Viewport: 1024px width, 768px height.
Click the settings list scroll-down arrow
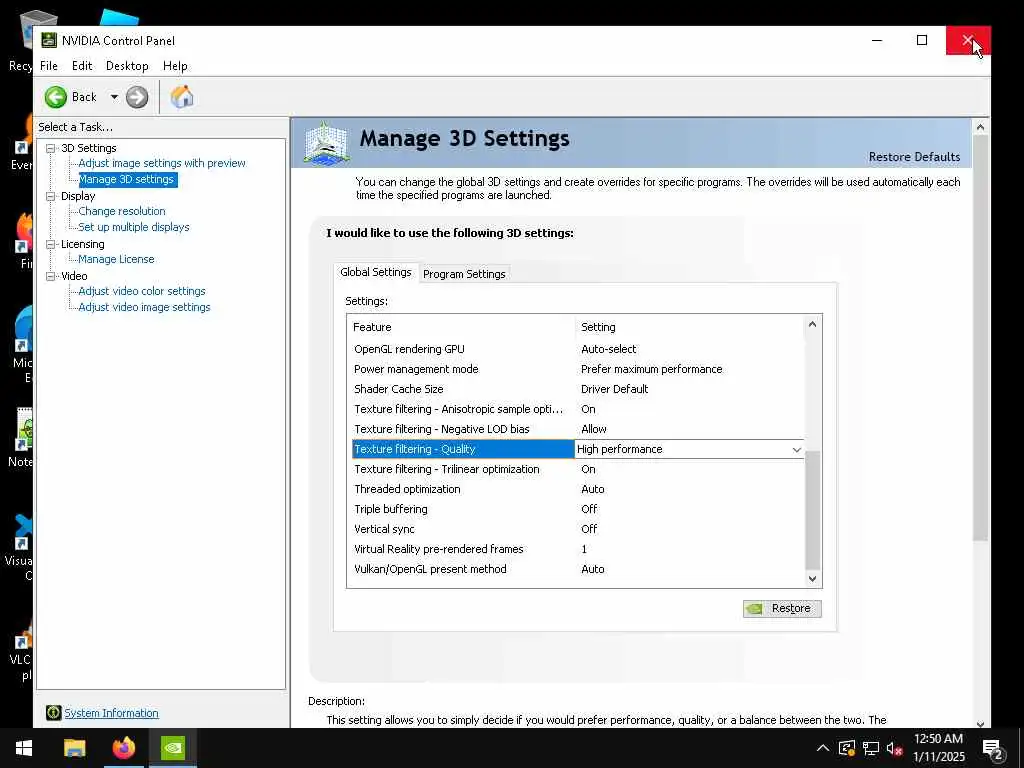[x=812, y=578]
